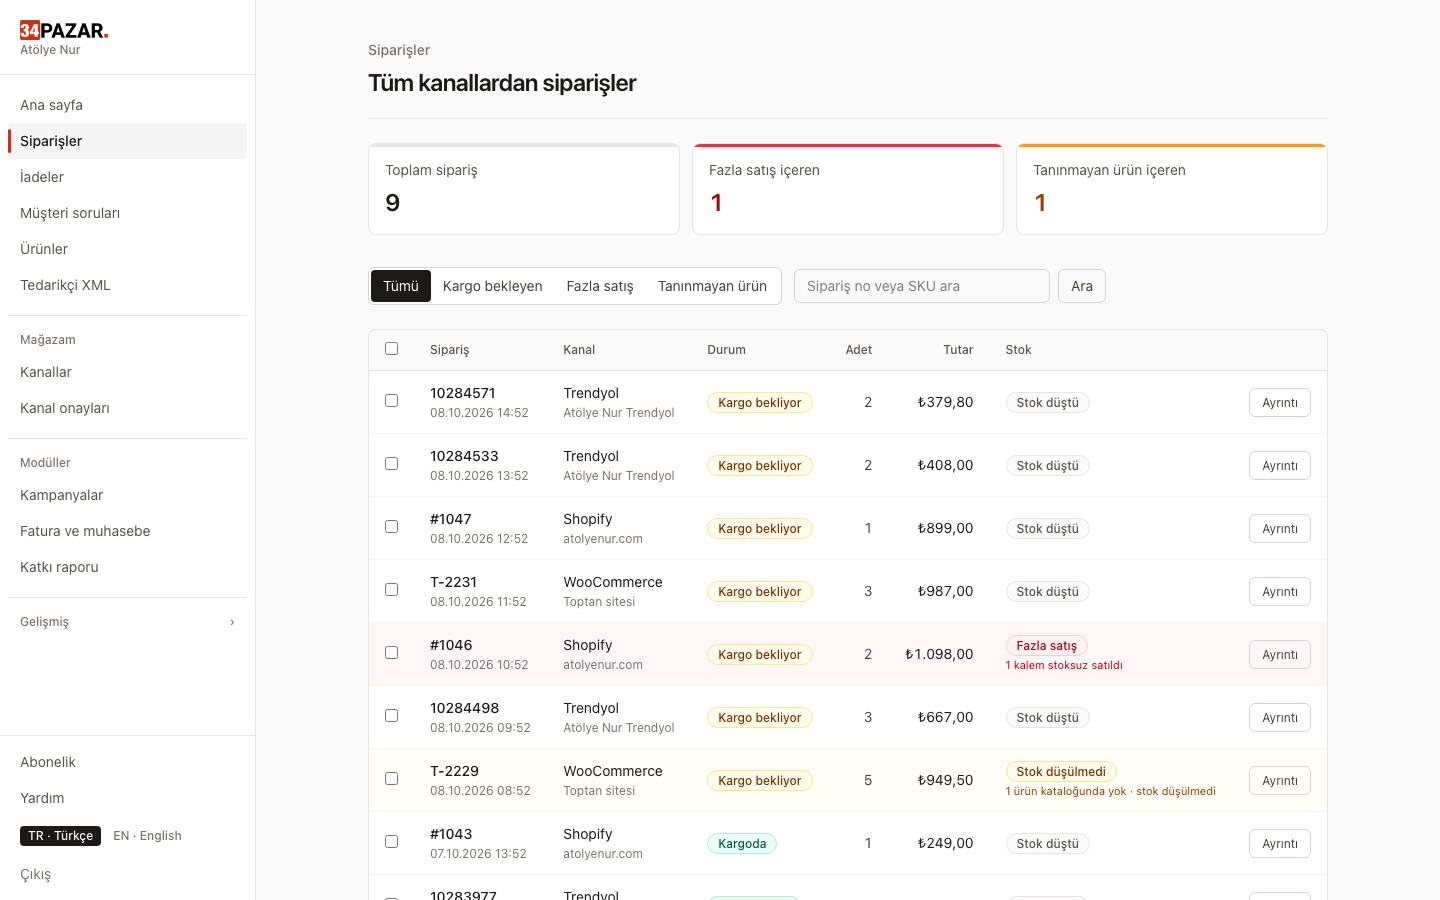Open Tedarikçi XML page
Screen dimensions: 1440x900
(127, 285)
